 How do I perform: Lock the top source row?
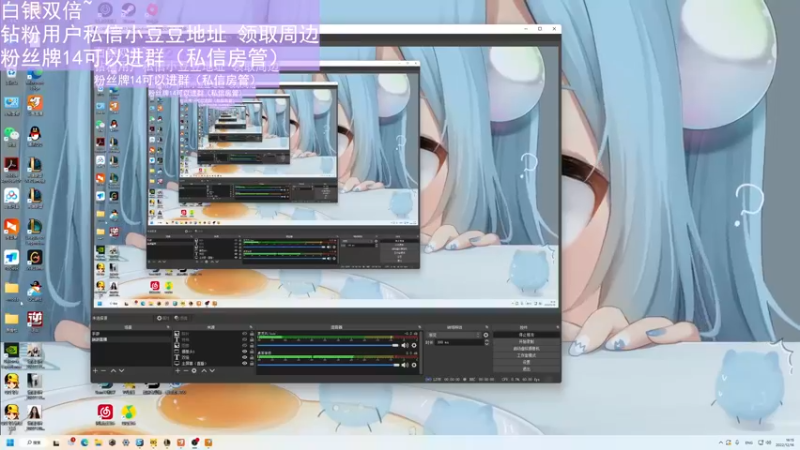coord(252,334)
